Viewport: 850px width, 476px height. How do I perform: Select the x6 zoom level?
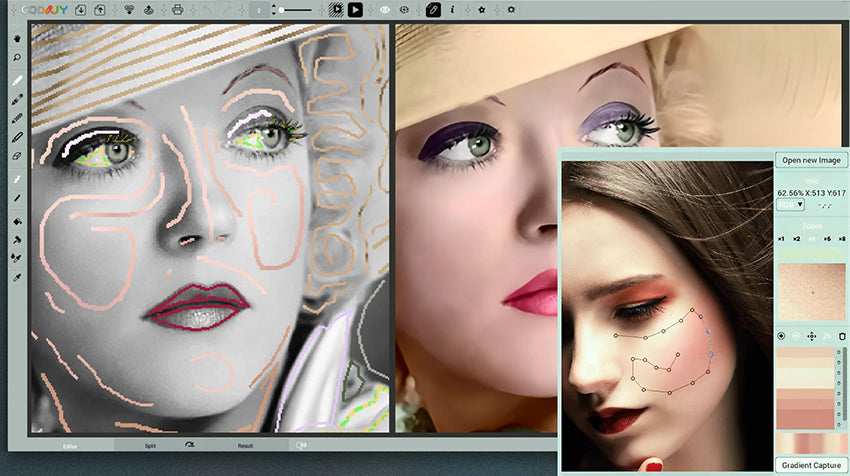827,239
